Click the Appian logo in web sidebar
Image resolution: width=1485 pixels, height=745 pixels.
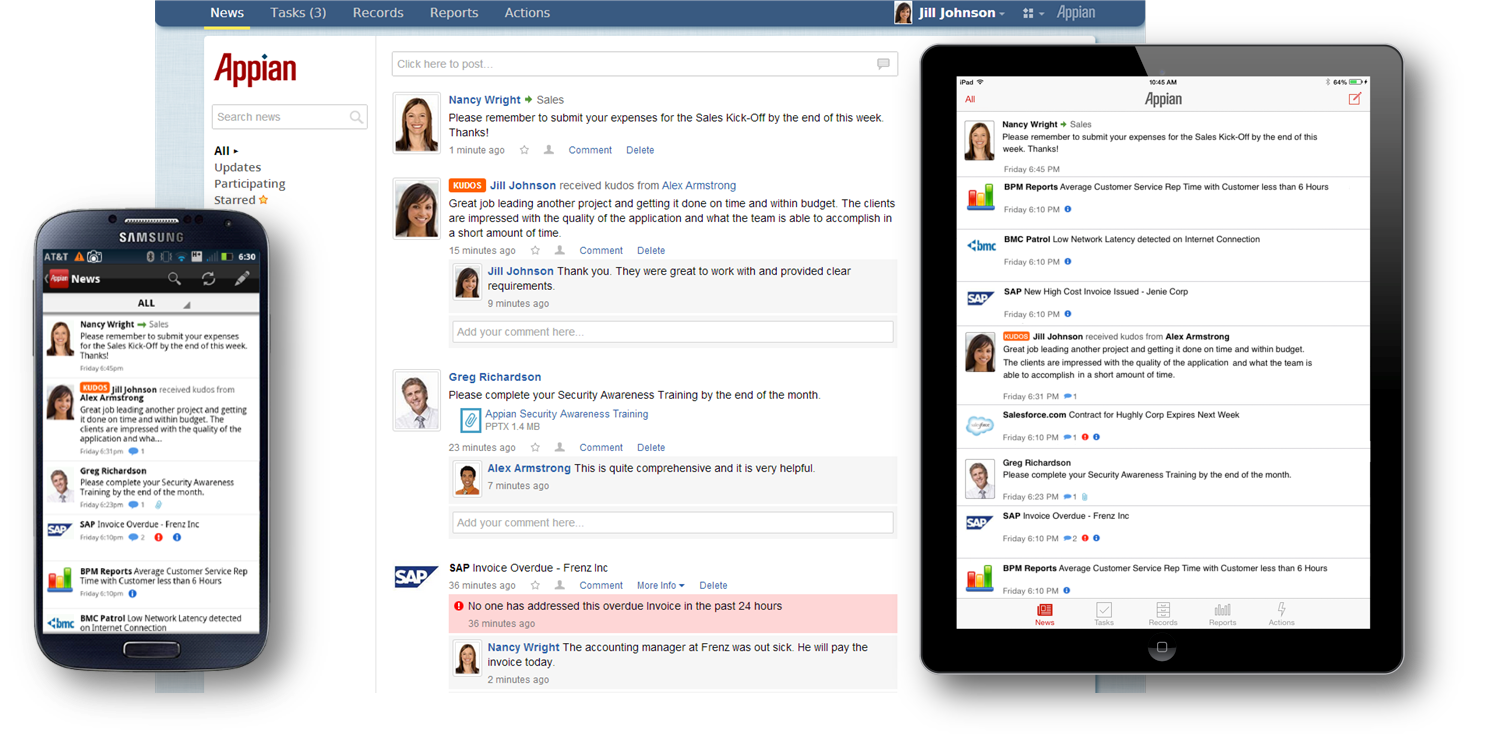tap(255, 69)
